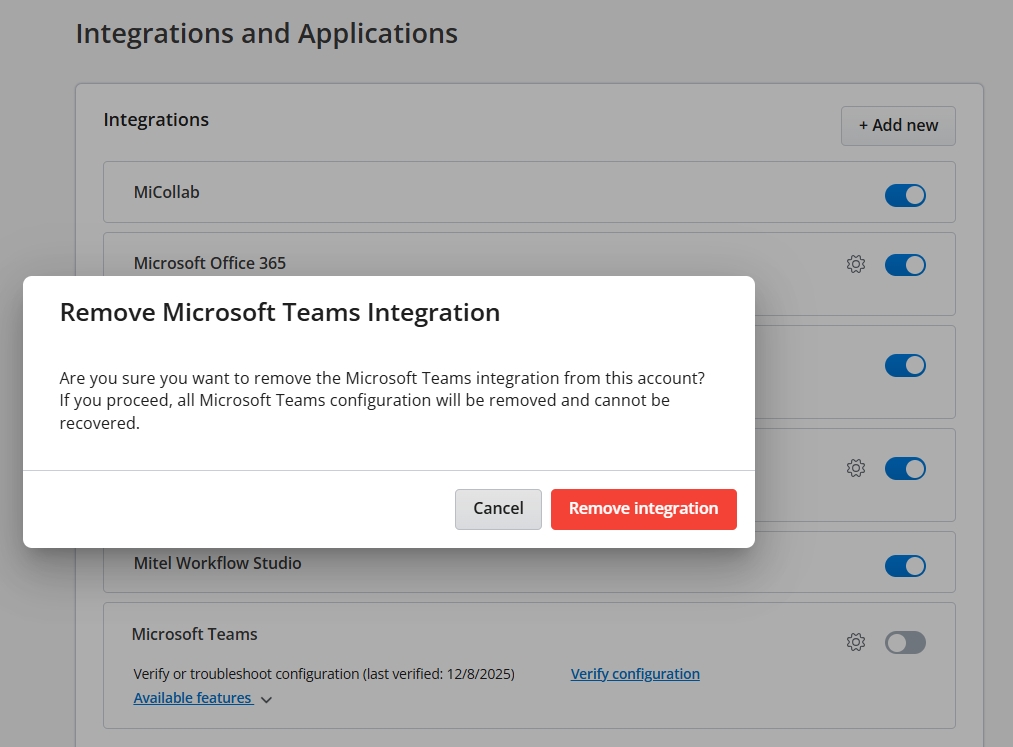
Task: Click the Add new integration button
Action: [x=898, y=125]
